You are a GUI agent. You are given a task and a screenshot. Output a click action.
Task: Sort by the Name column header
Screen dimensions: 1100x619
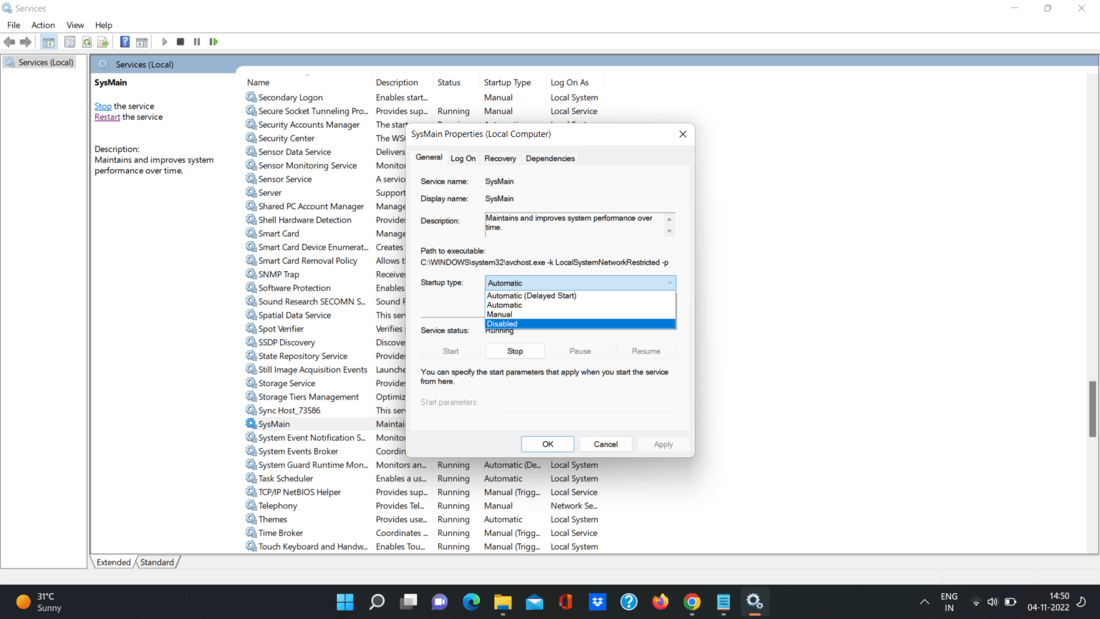(307, 82)
